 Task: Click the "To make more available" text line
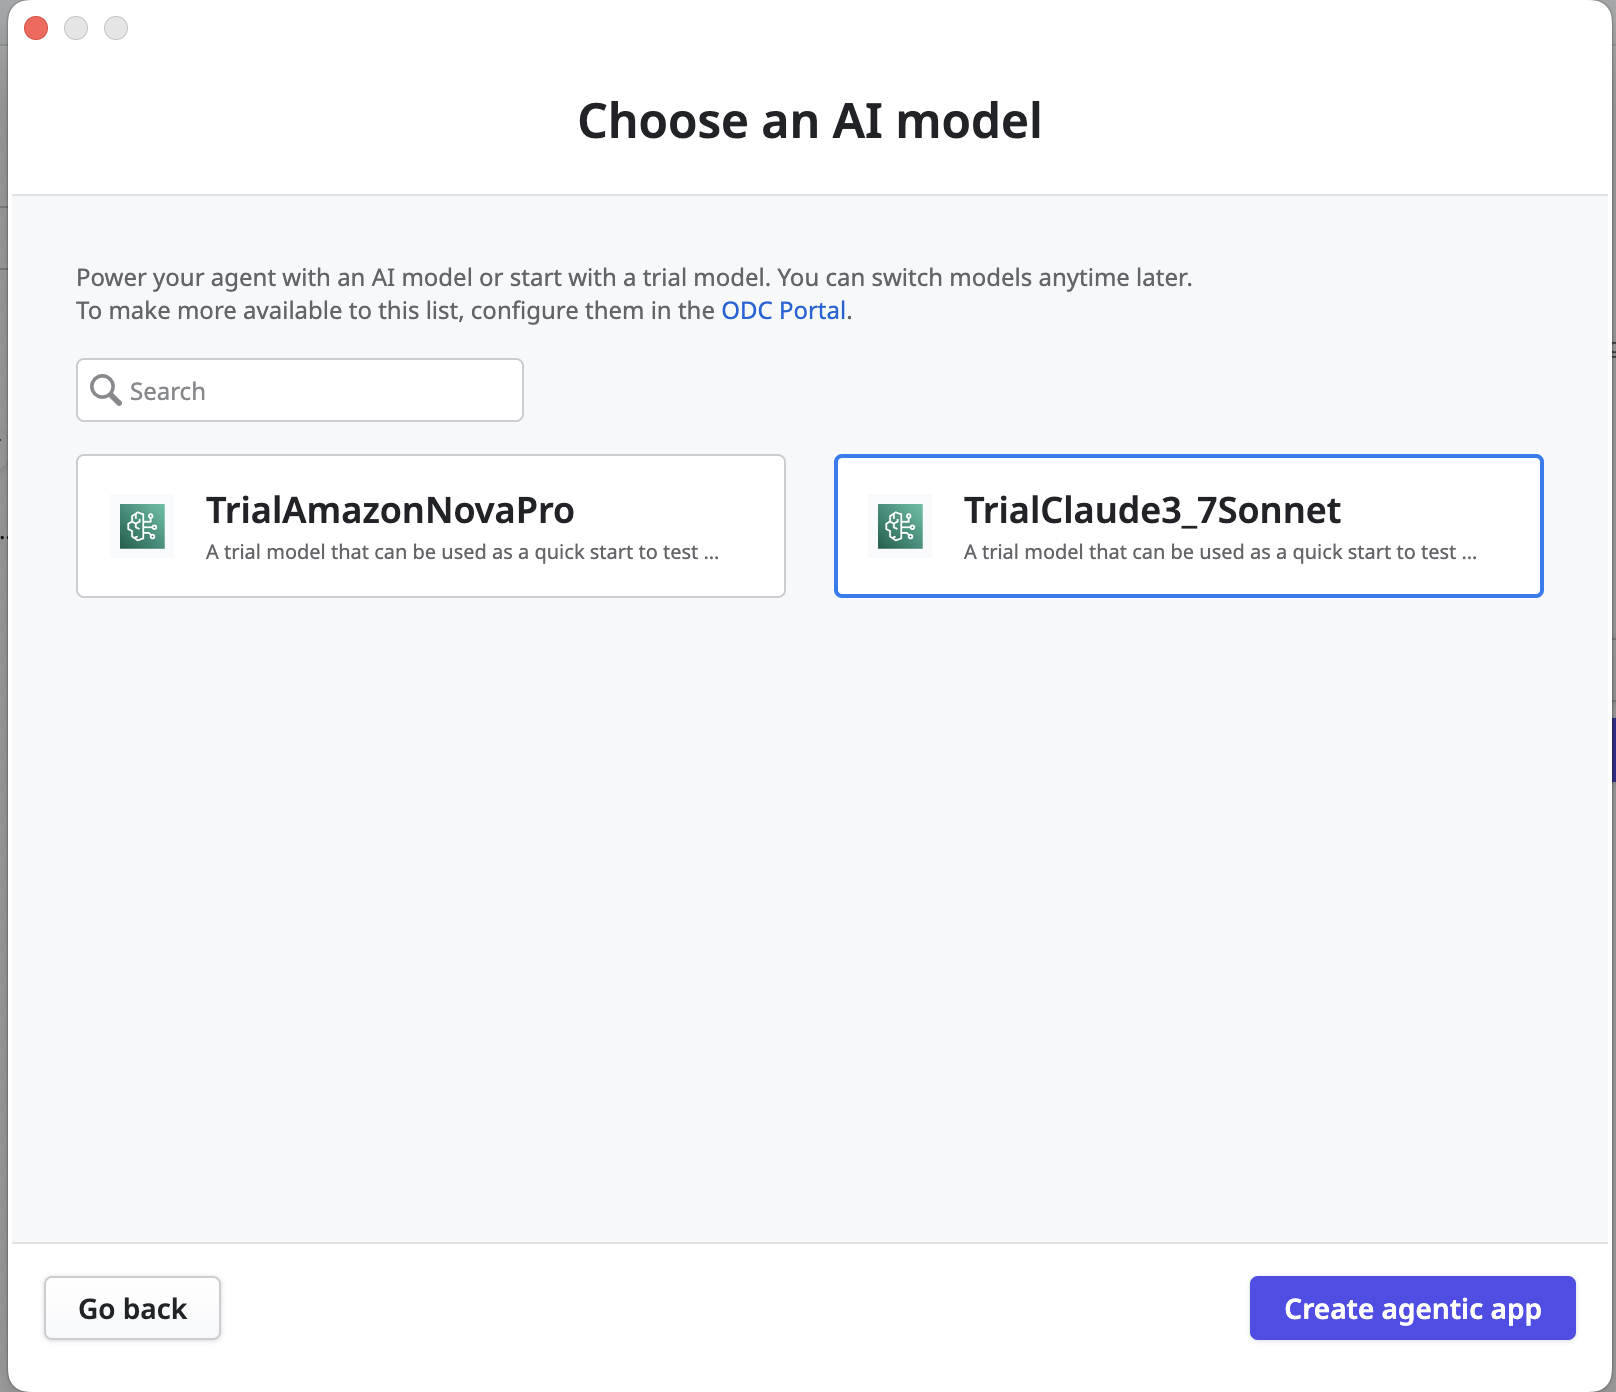click(396, 311)
